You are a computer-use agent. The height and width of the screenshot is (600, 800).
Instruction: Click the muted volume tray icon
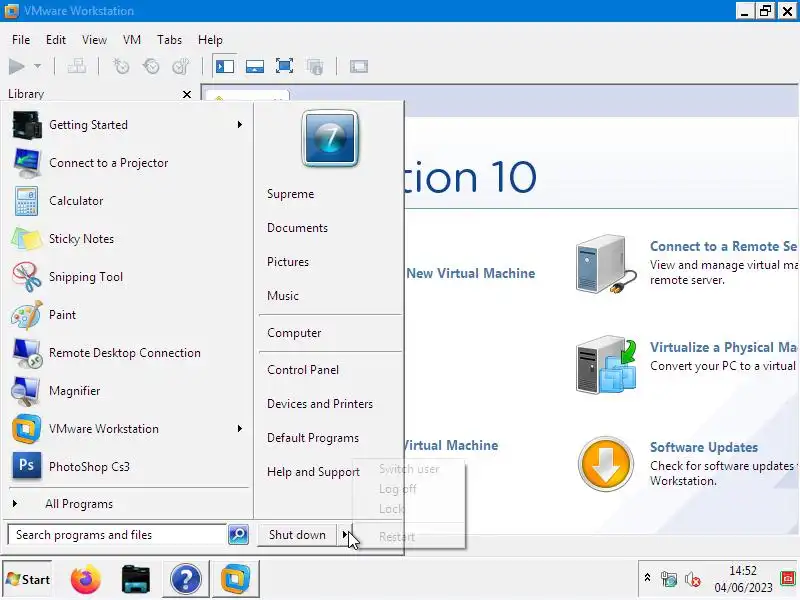(692, 579)
